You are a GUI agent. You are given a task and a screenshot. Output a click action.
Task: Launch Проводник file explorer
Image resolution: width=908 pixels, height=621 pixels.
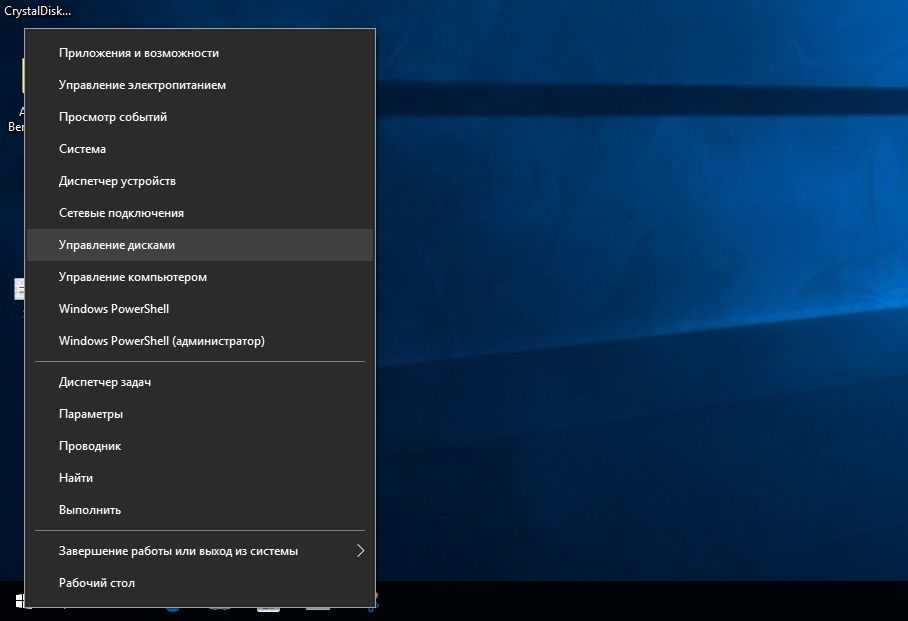coord(90,446)
